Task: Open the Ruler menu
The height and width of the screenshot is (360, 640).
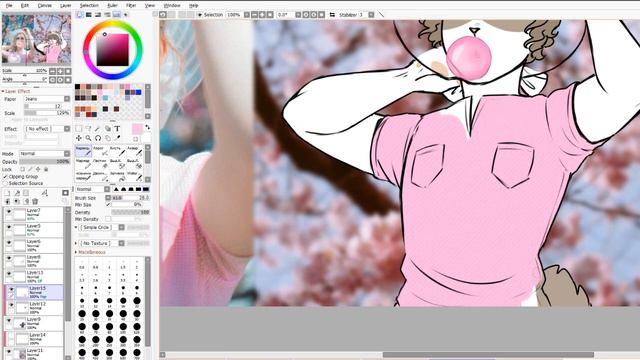Action: click(112, 5)
